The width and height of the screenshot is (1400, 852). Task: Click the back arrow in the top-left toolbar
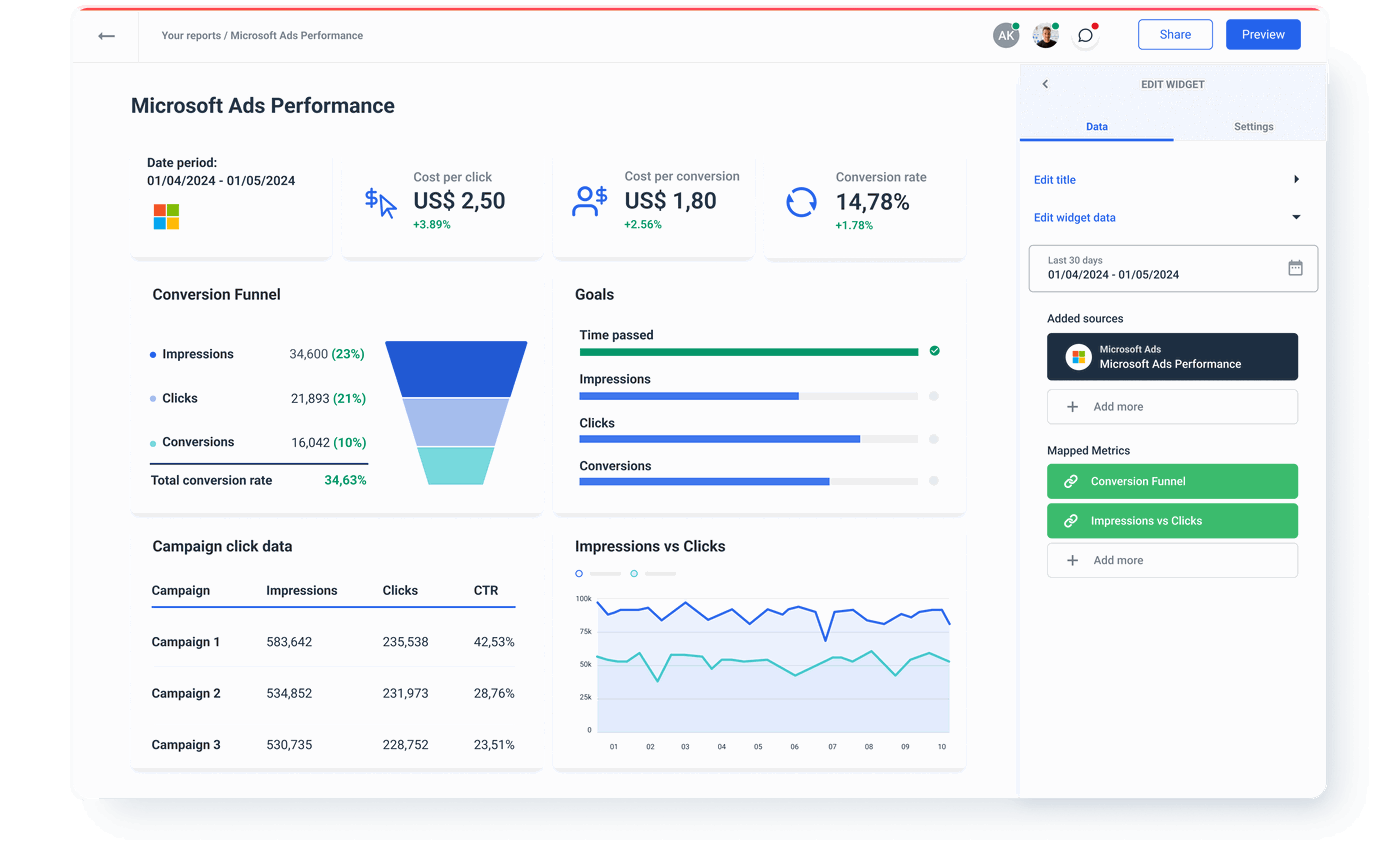click(106, 35)
